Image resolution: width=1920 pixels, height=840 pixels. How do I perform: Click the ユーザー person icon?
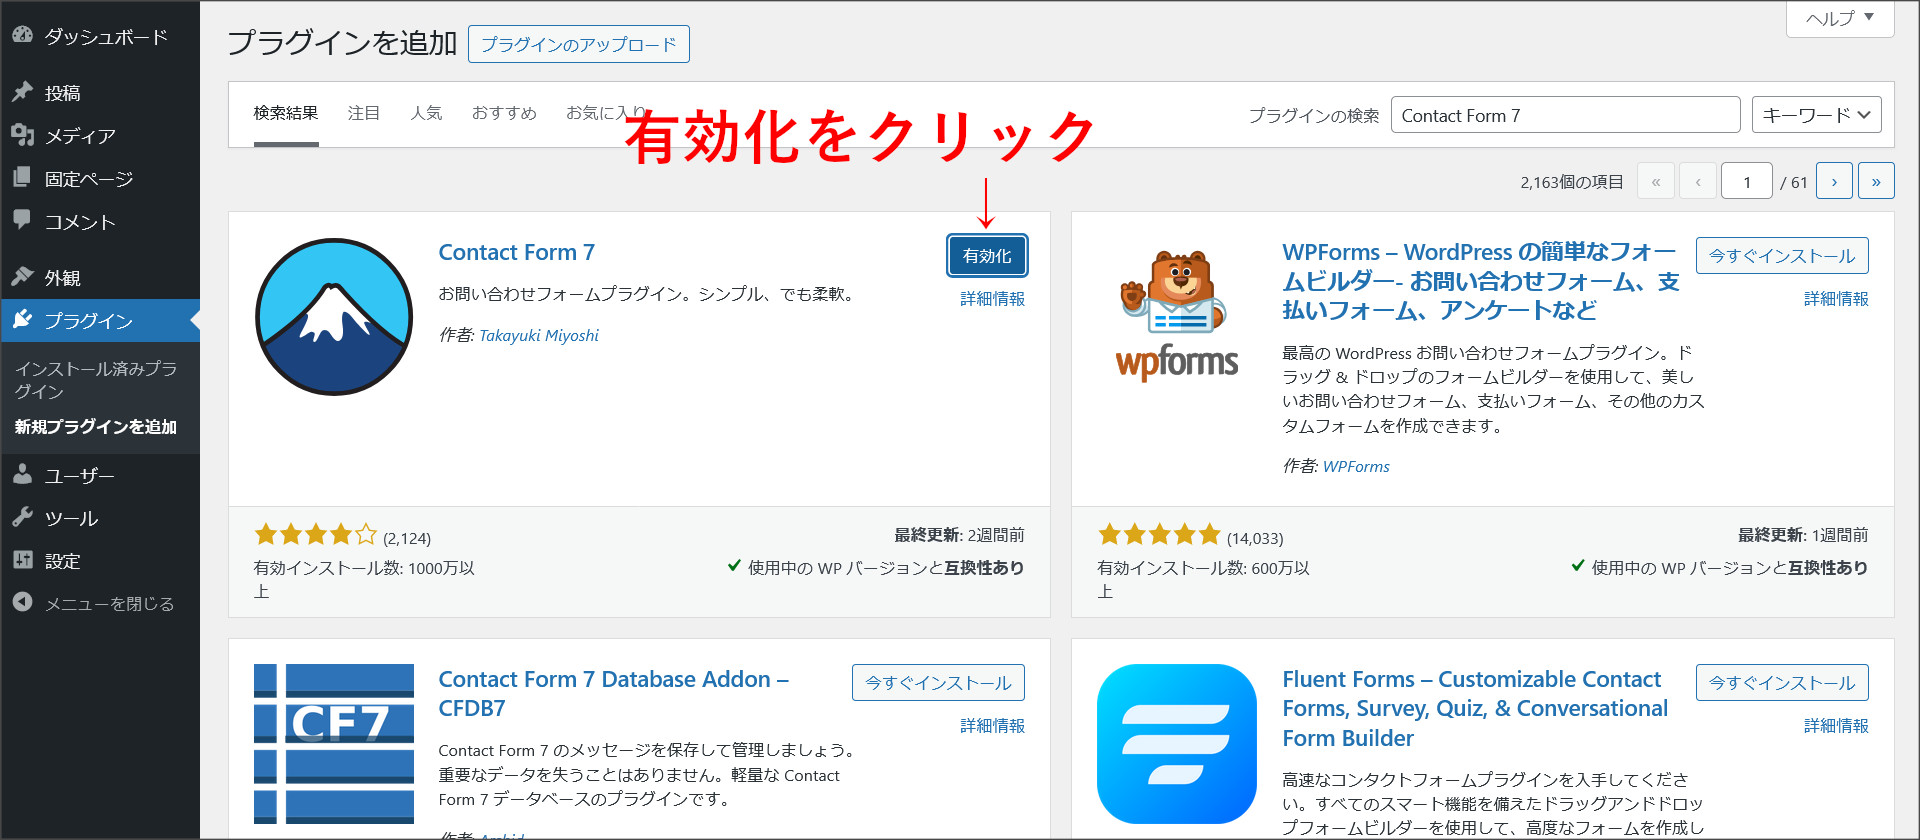coord(22,475)
